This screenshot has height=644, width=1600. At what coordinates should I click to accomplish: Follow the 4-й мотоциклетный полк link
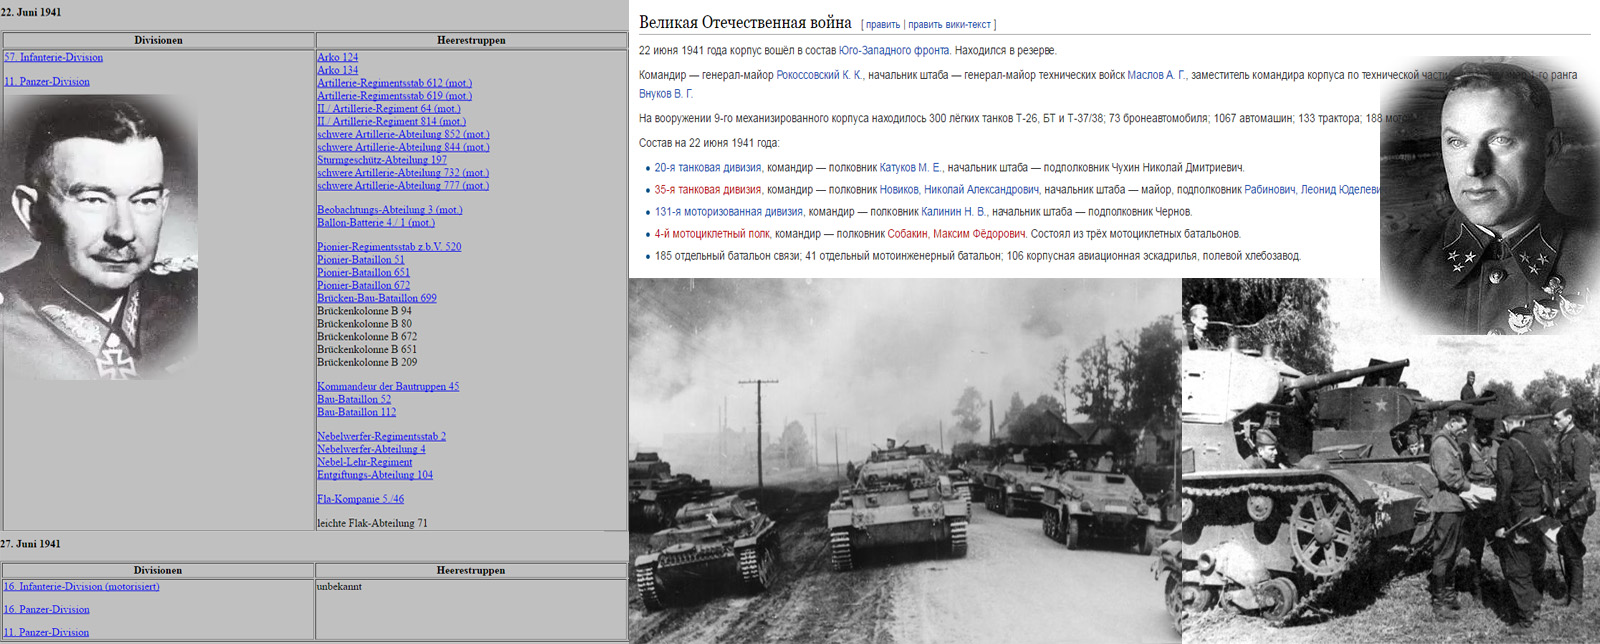[x=713, y=234]
